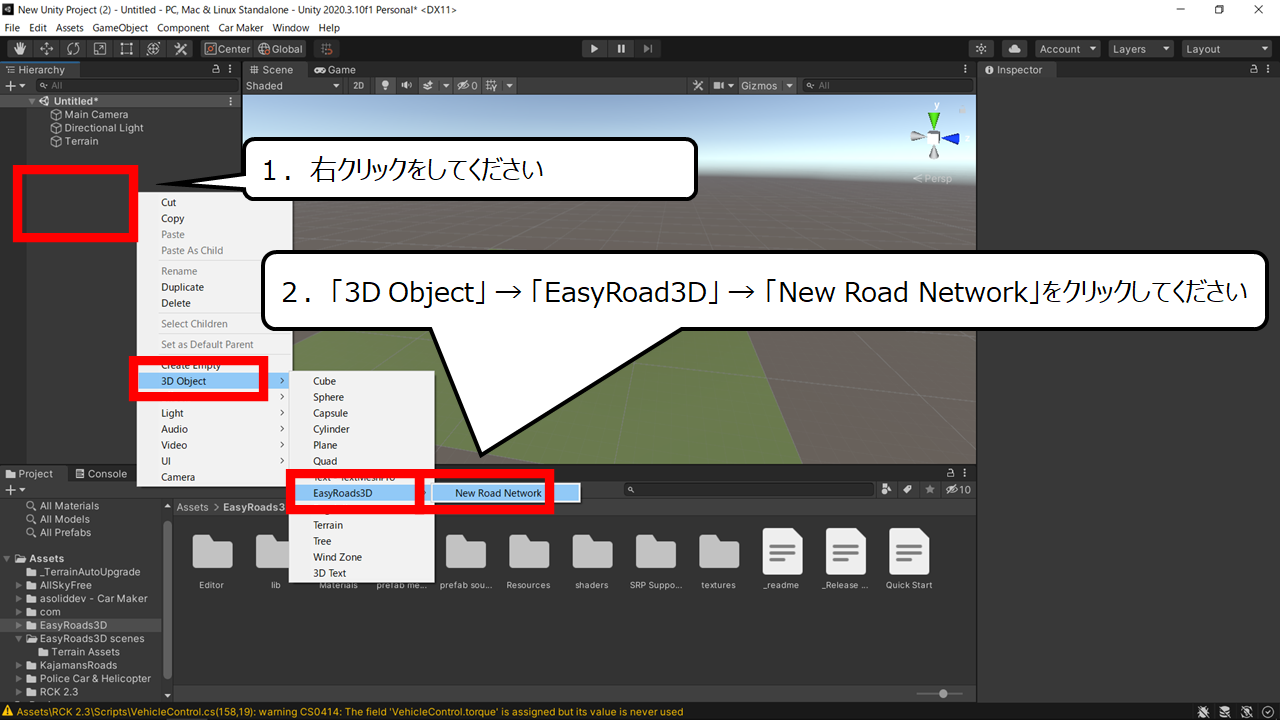1280x720 pixels.
Task: Open the GameObject menu
Action: 119,28
